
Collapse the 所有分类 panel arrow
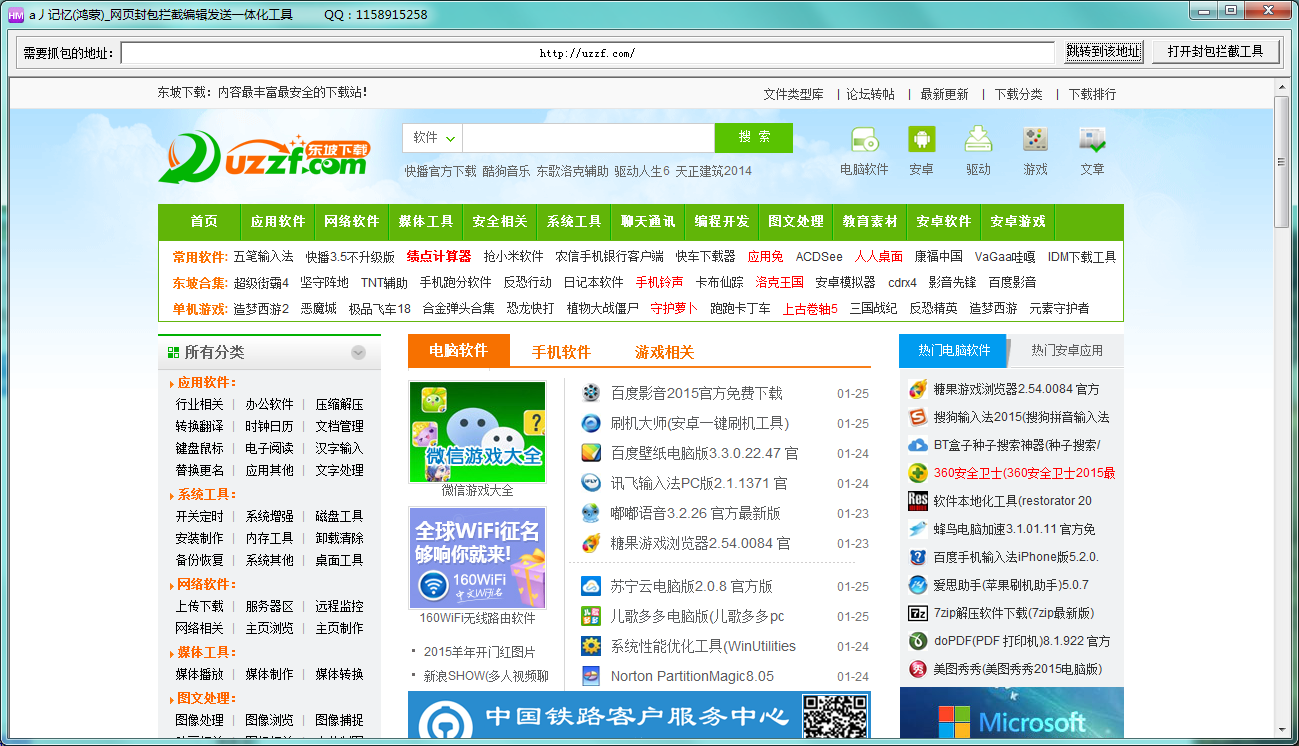[x=358, y=352]
